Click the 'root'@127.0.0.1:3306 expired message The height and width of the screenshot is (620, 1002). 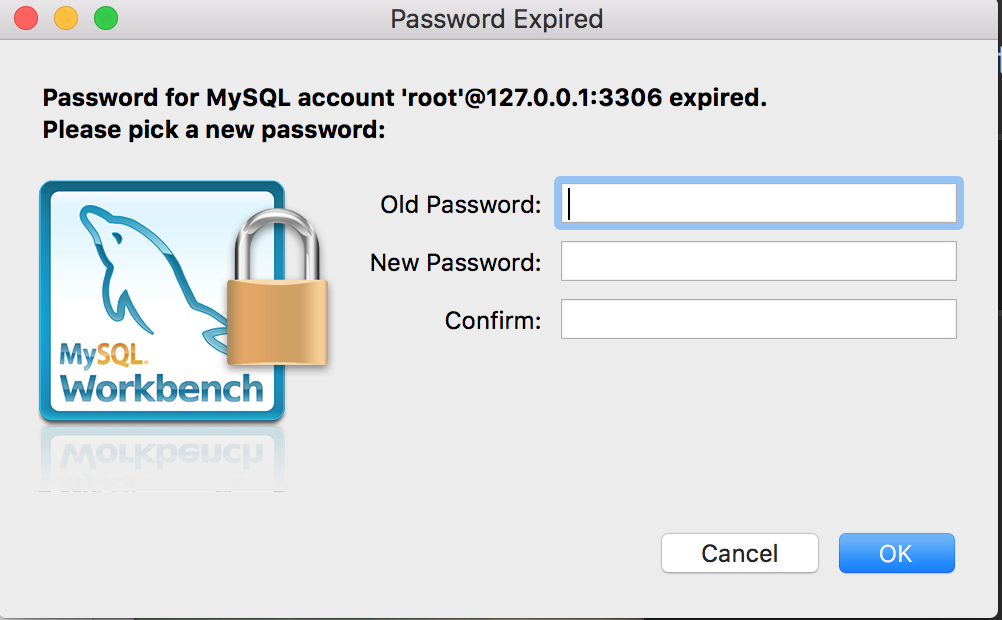pos(405,98)
